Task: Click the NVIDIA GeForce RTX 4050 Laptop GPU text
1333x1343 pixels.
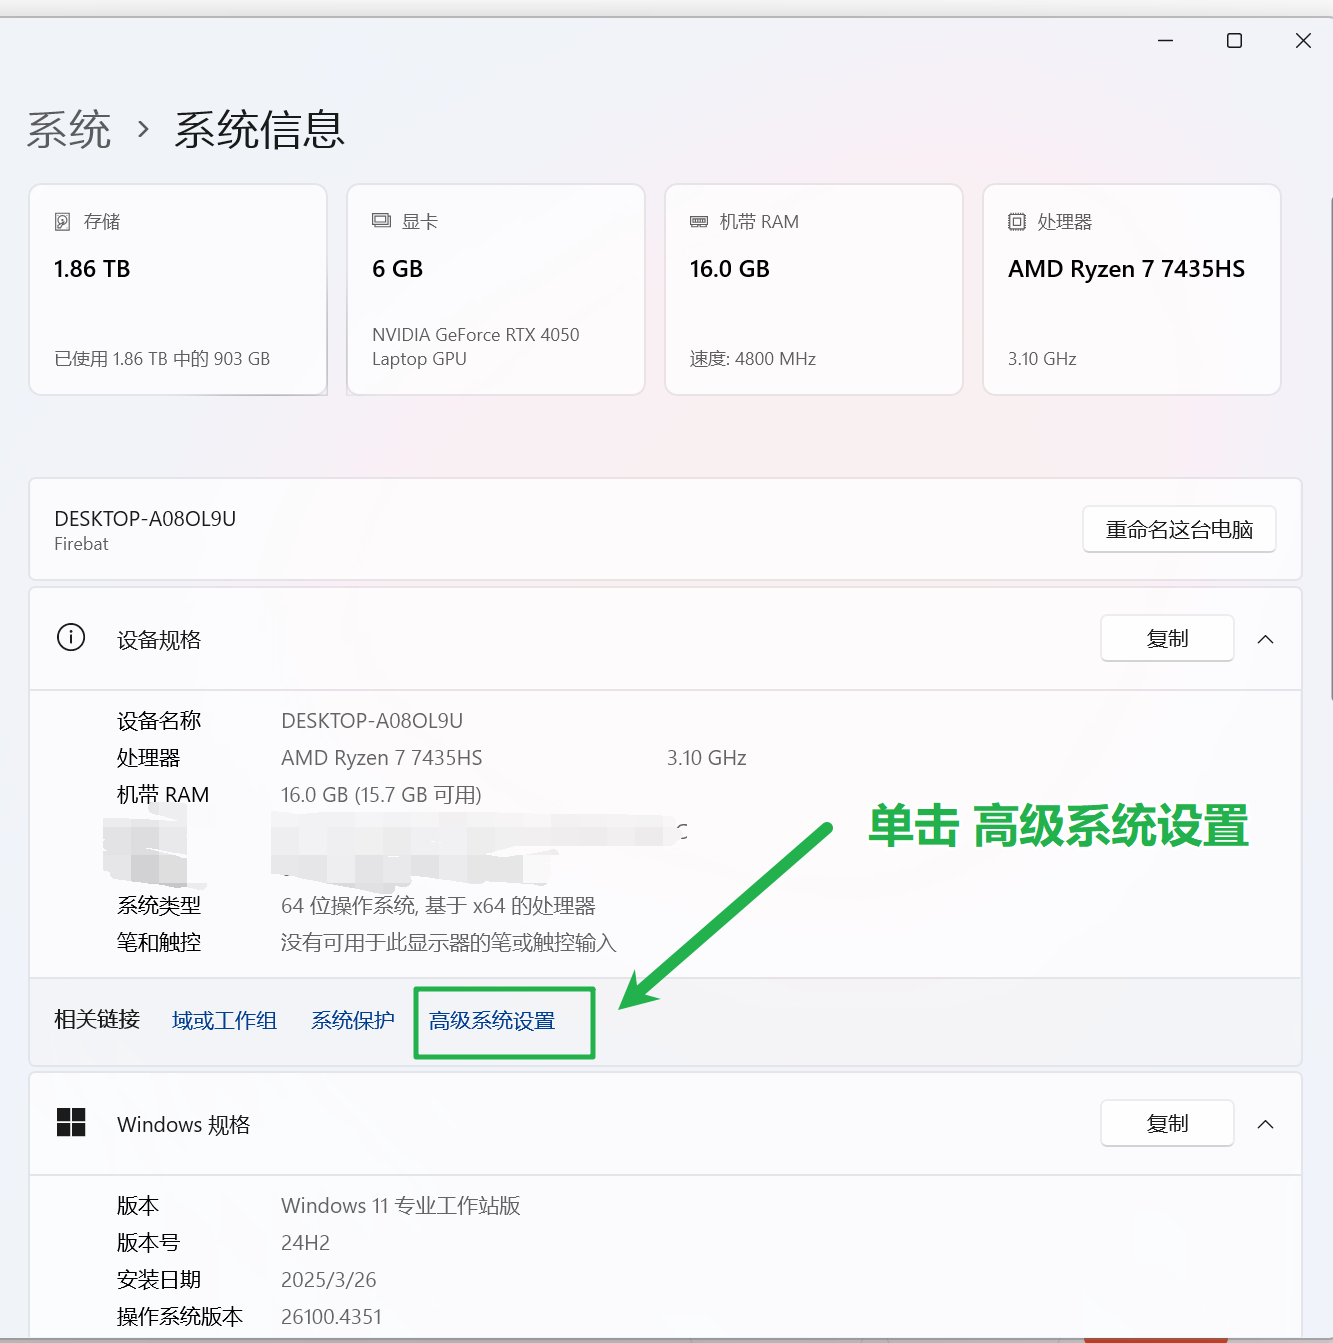Action: pyautogui.click(x=476, y=346)
